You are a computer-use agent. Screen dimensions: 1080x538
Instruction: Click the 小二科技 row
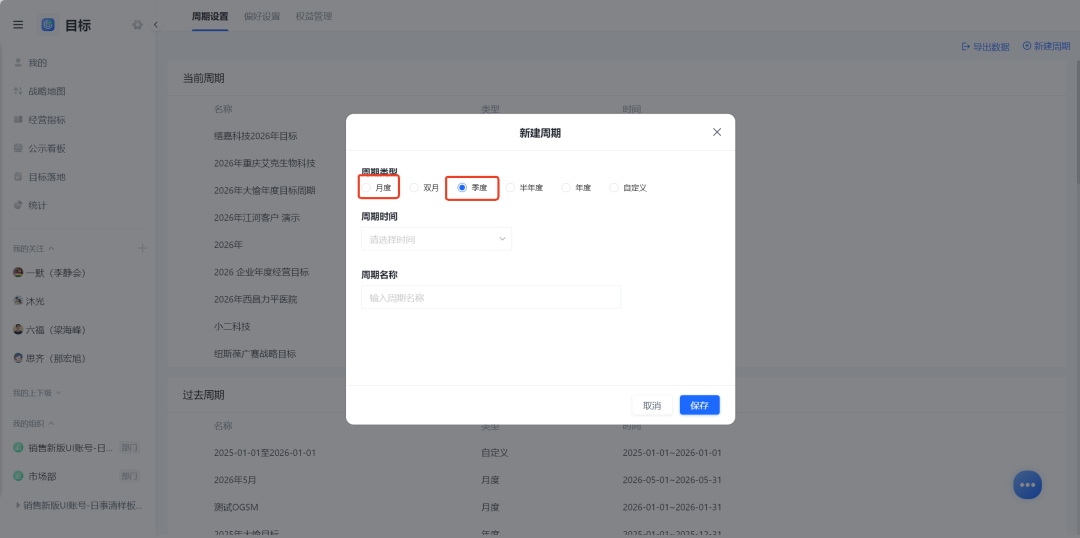tap(232, 327)
